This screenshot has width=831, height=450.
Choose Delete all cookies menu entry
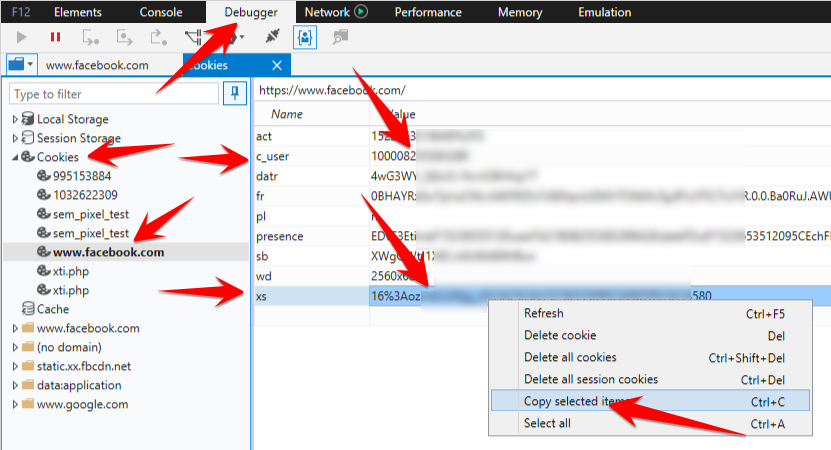coord(651,357)
